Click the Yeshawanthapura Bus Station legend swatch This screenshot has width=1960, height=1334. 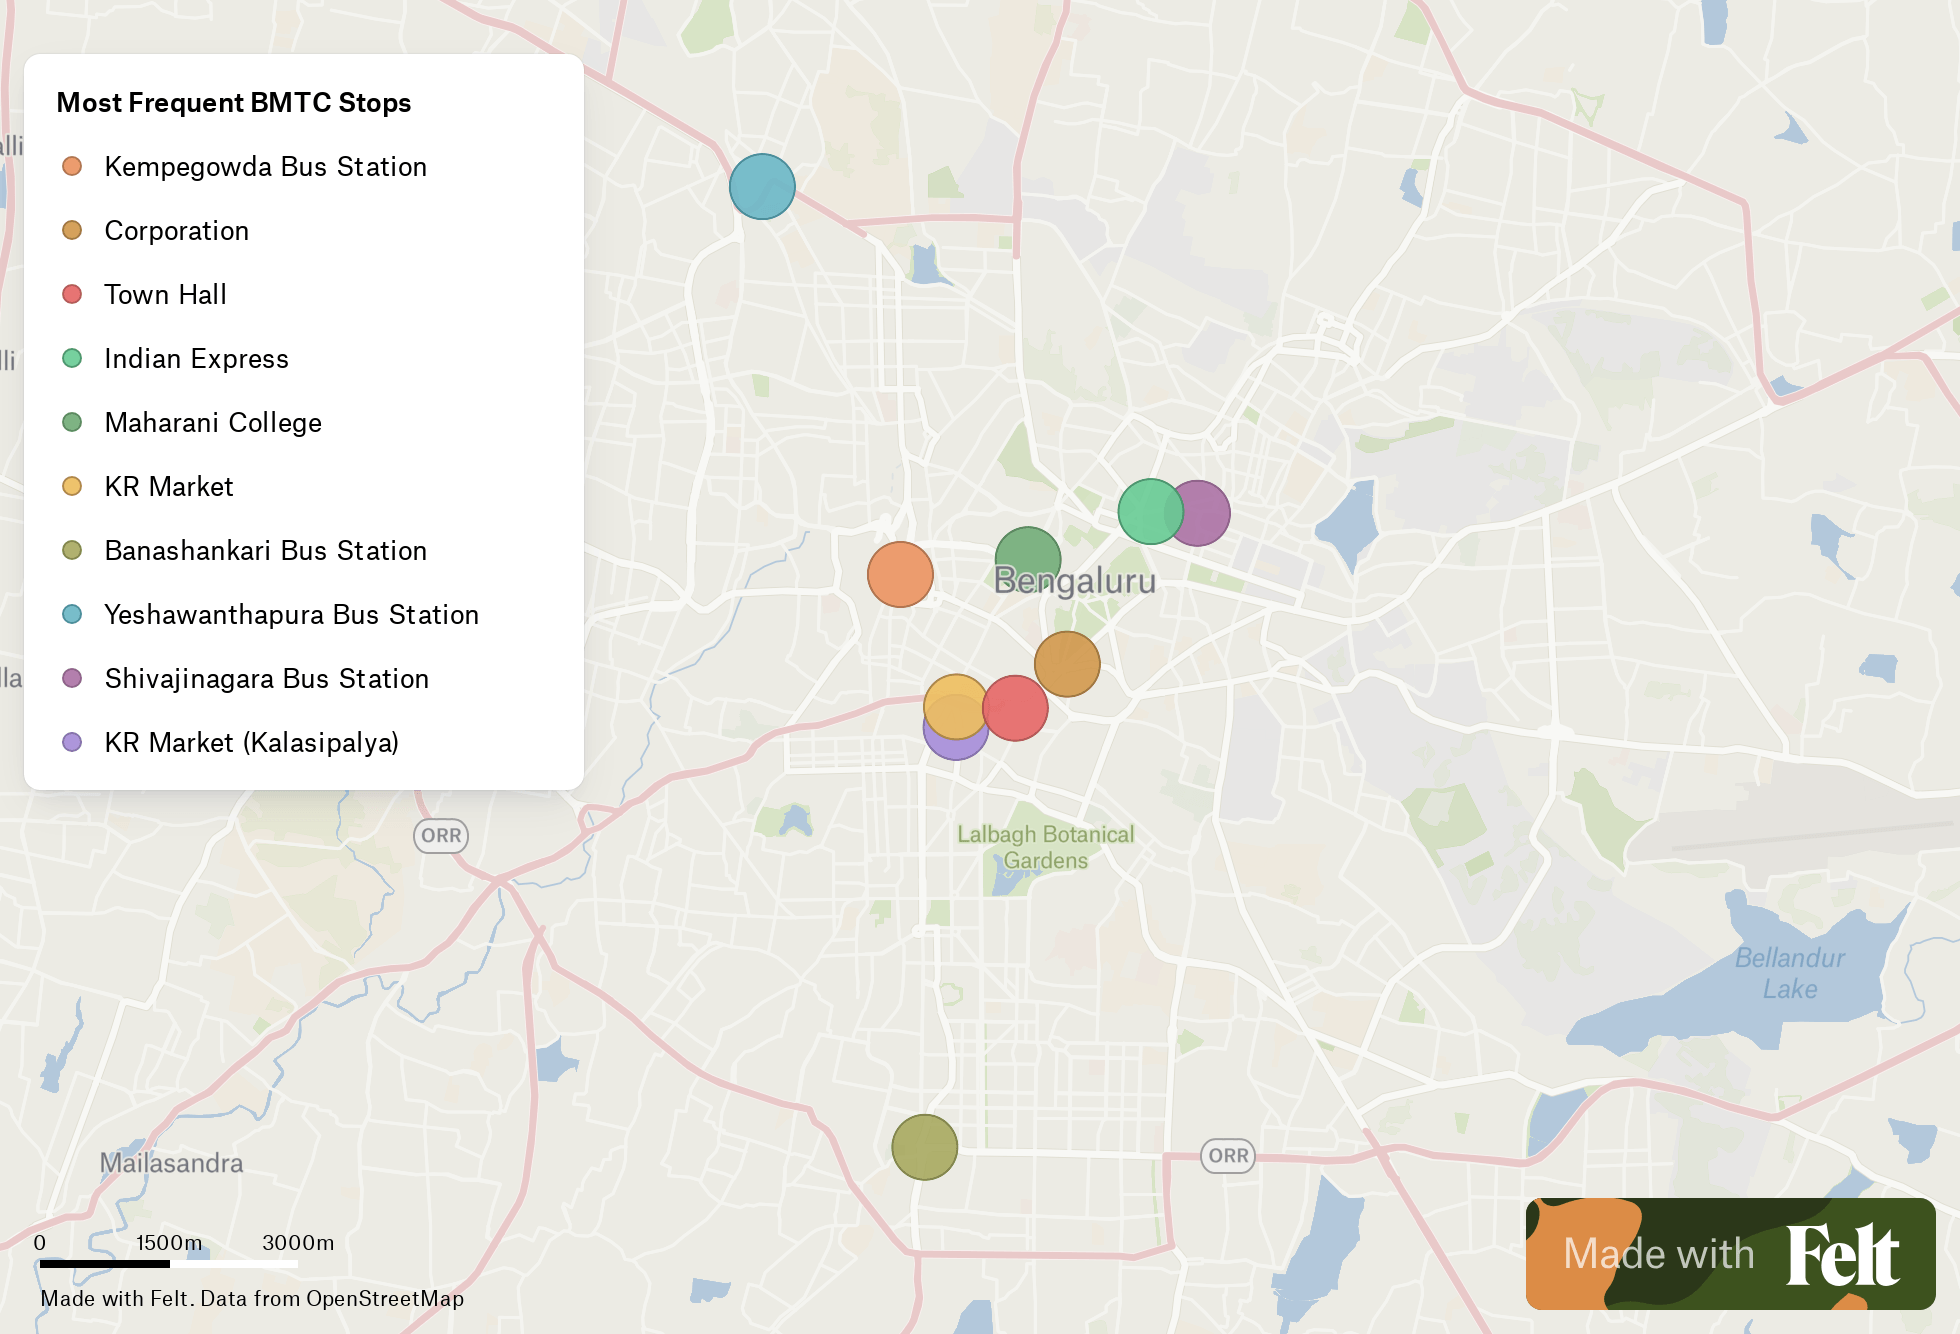point(72,614)
